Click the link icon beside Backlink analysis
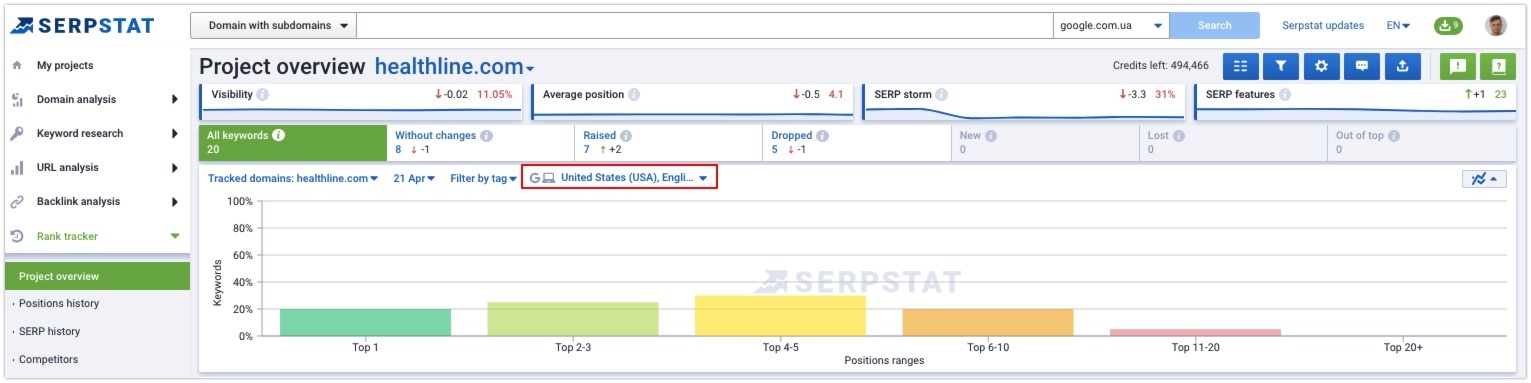Viewport: 1531px width, 383px height. 17,202
